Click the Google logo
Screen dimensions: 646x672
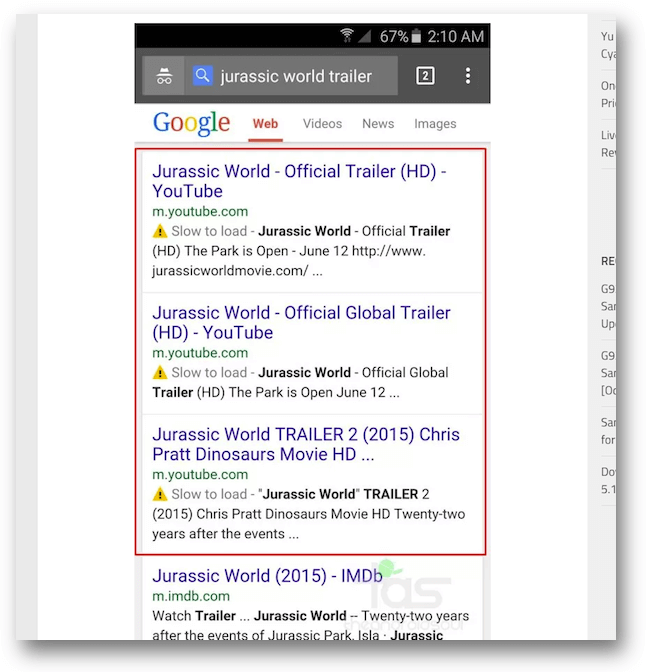point(191,123)
